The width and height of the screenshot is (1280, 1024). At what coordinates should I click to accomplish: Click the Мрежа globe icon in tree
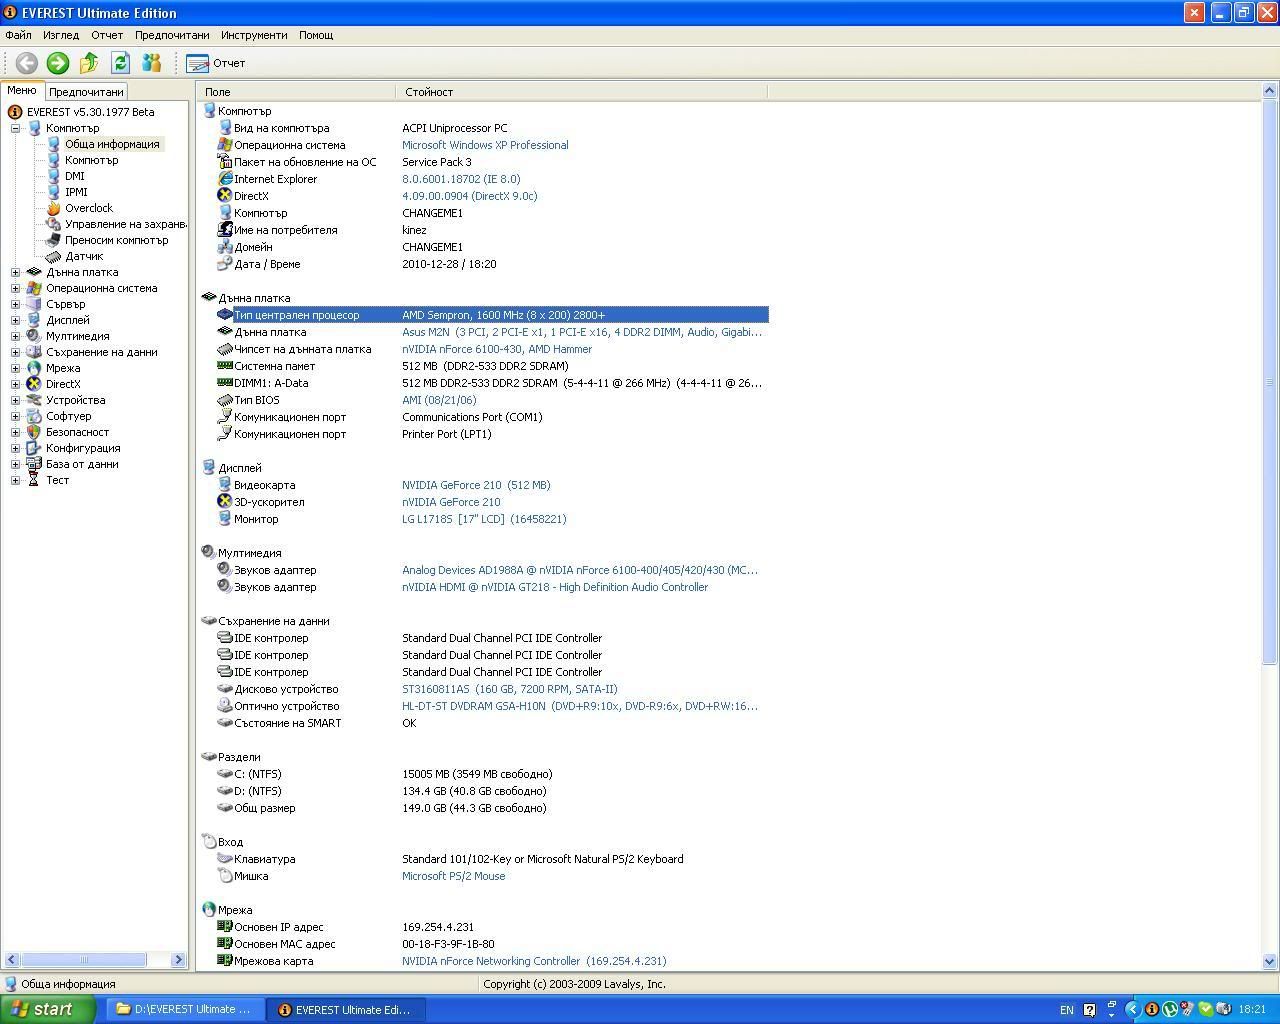point(34,368)
